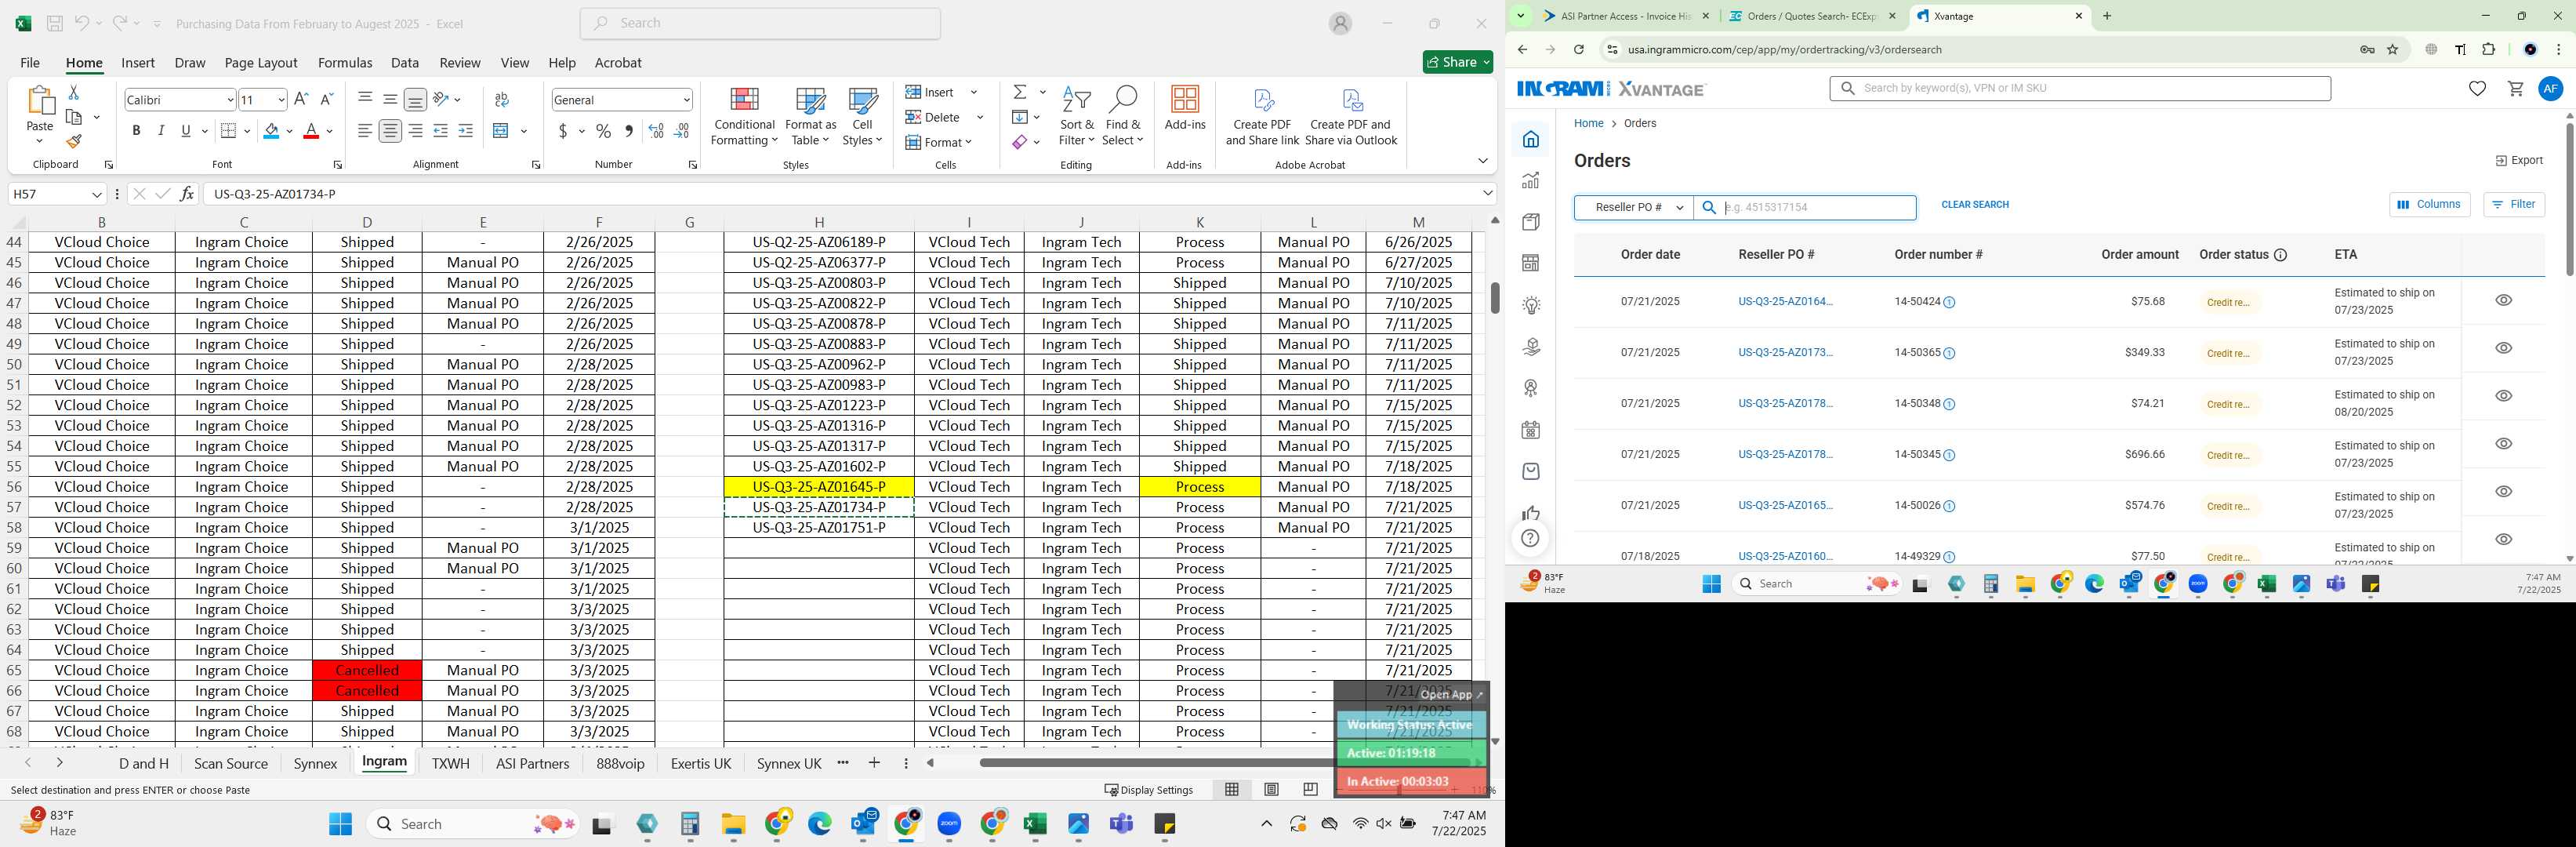Click the Xvantage sidebar home icon
This screenshot has width=2576, height=847.
(1530, 139)
